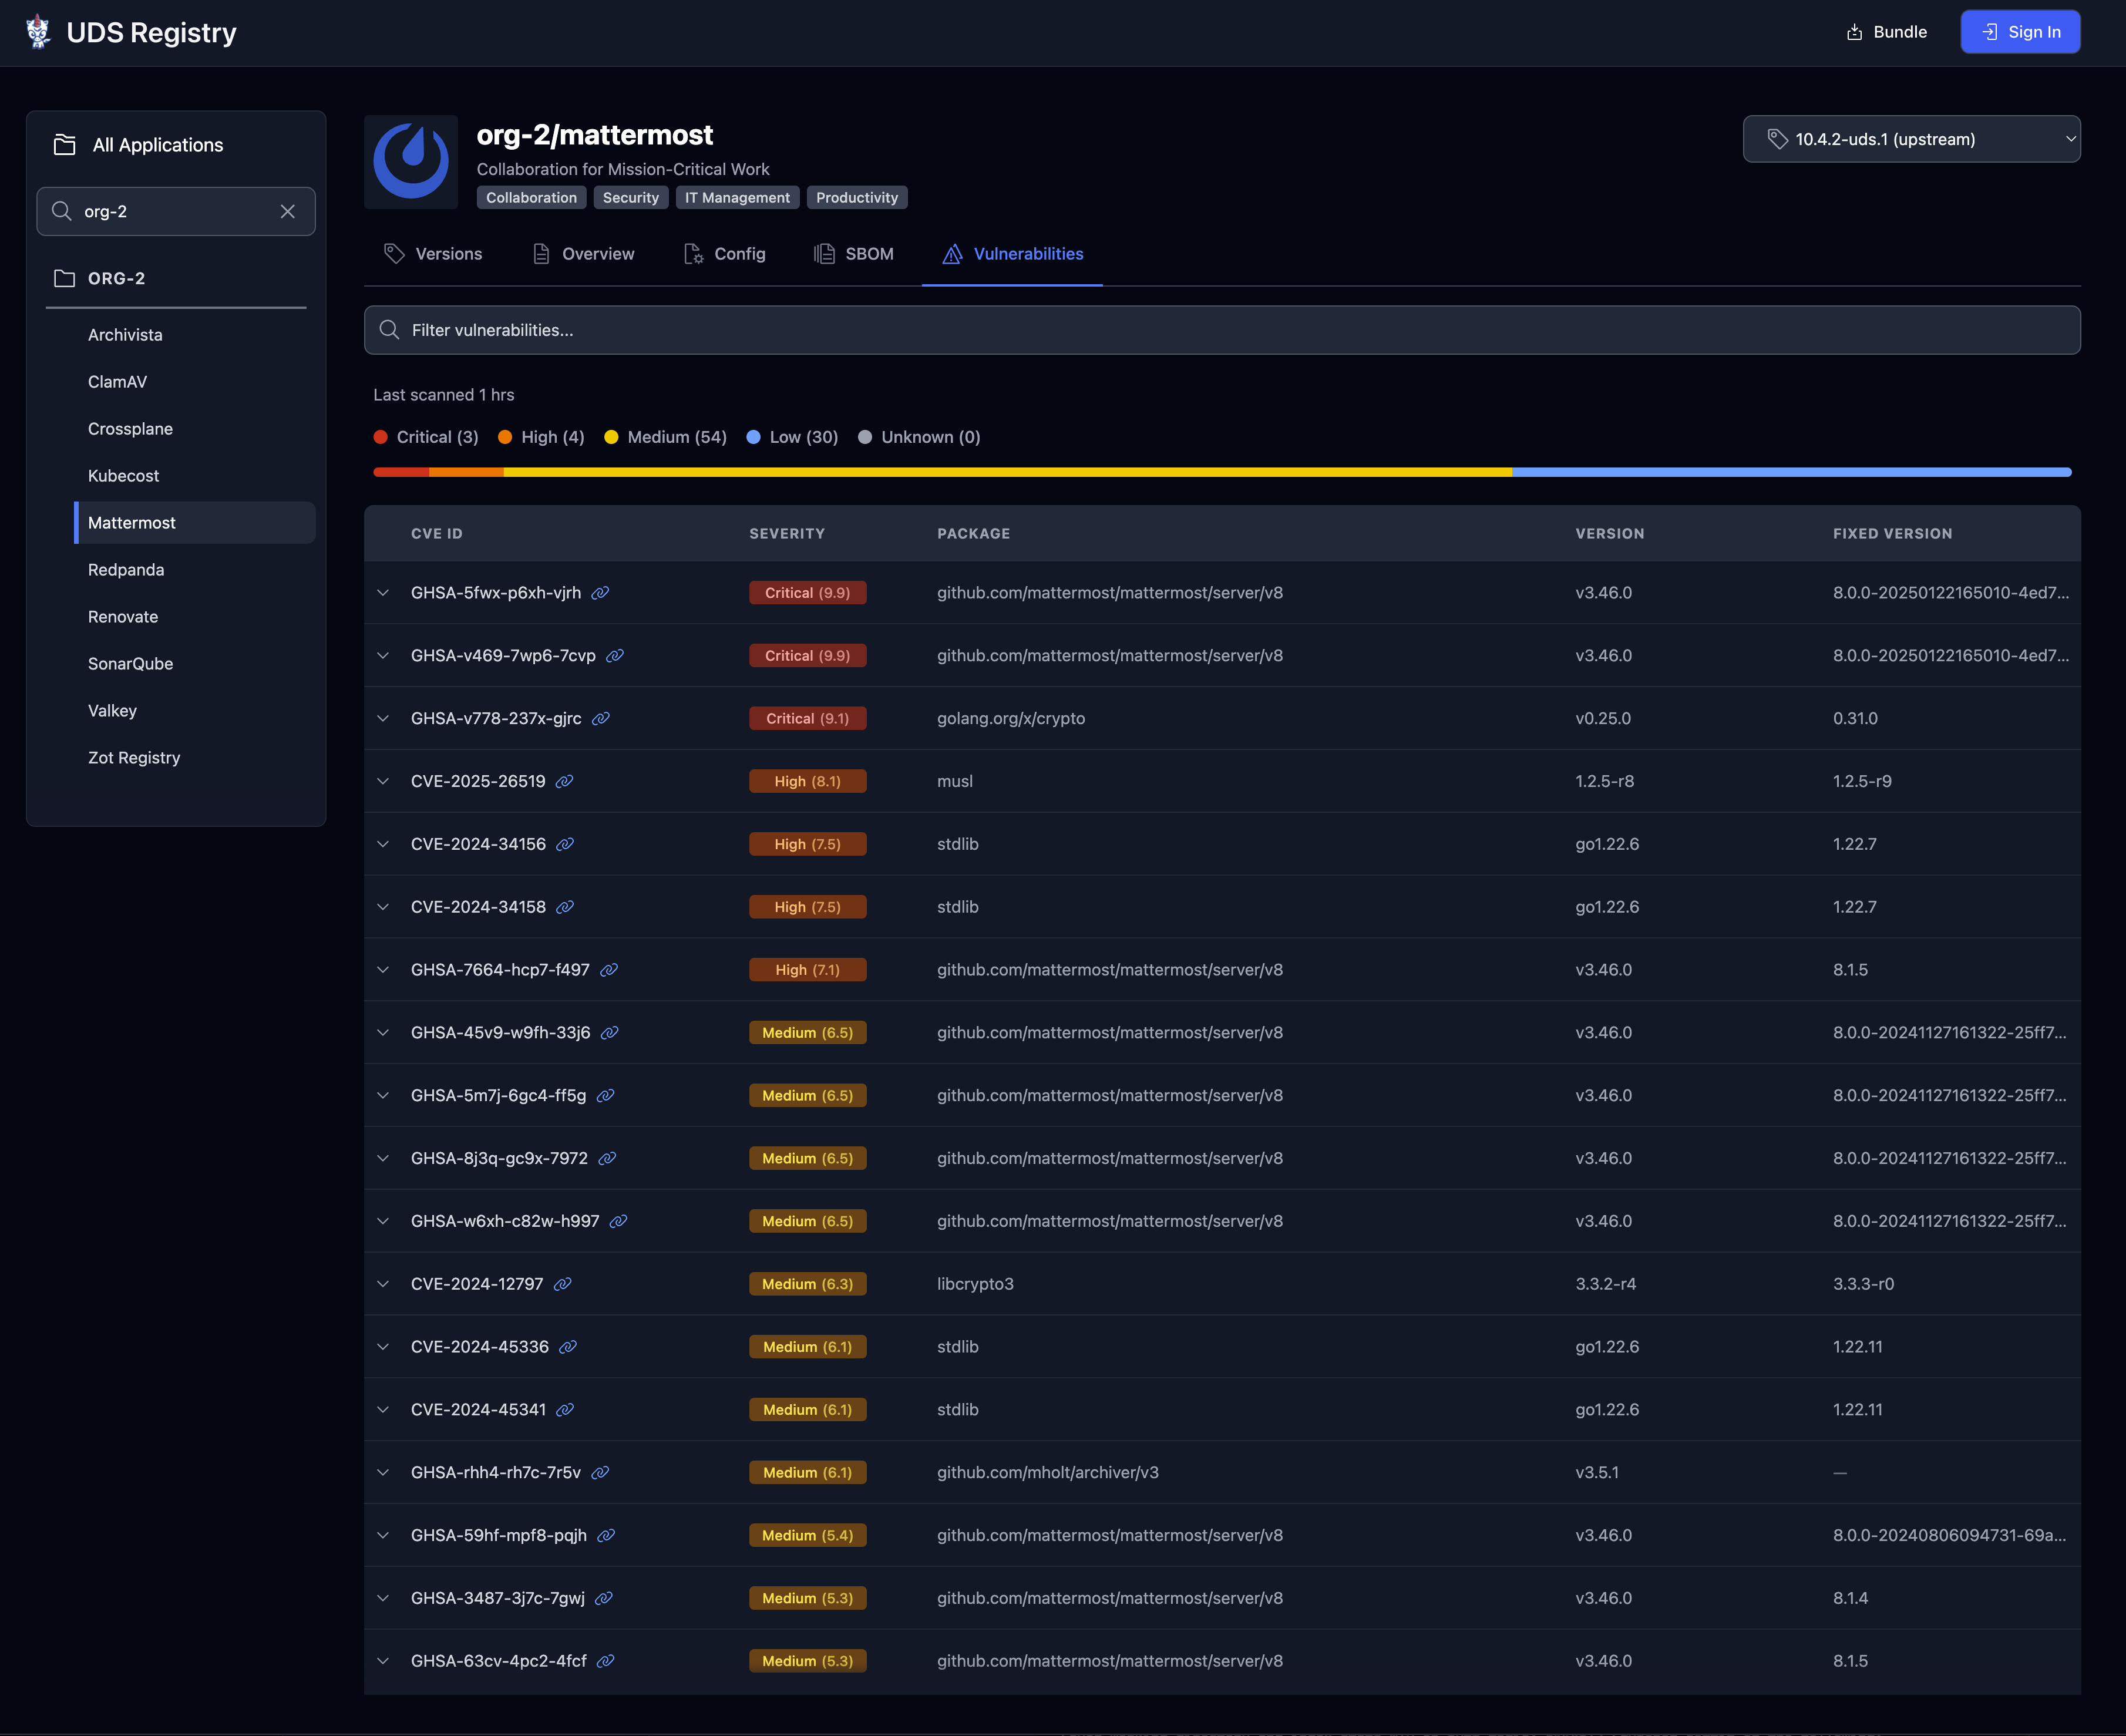Image resolution: width=2126 pixels, height=1736 pixels.
Task: Click the UDS Registry logo
Action: pos(37,31)
